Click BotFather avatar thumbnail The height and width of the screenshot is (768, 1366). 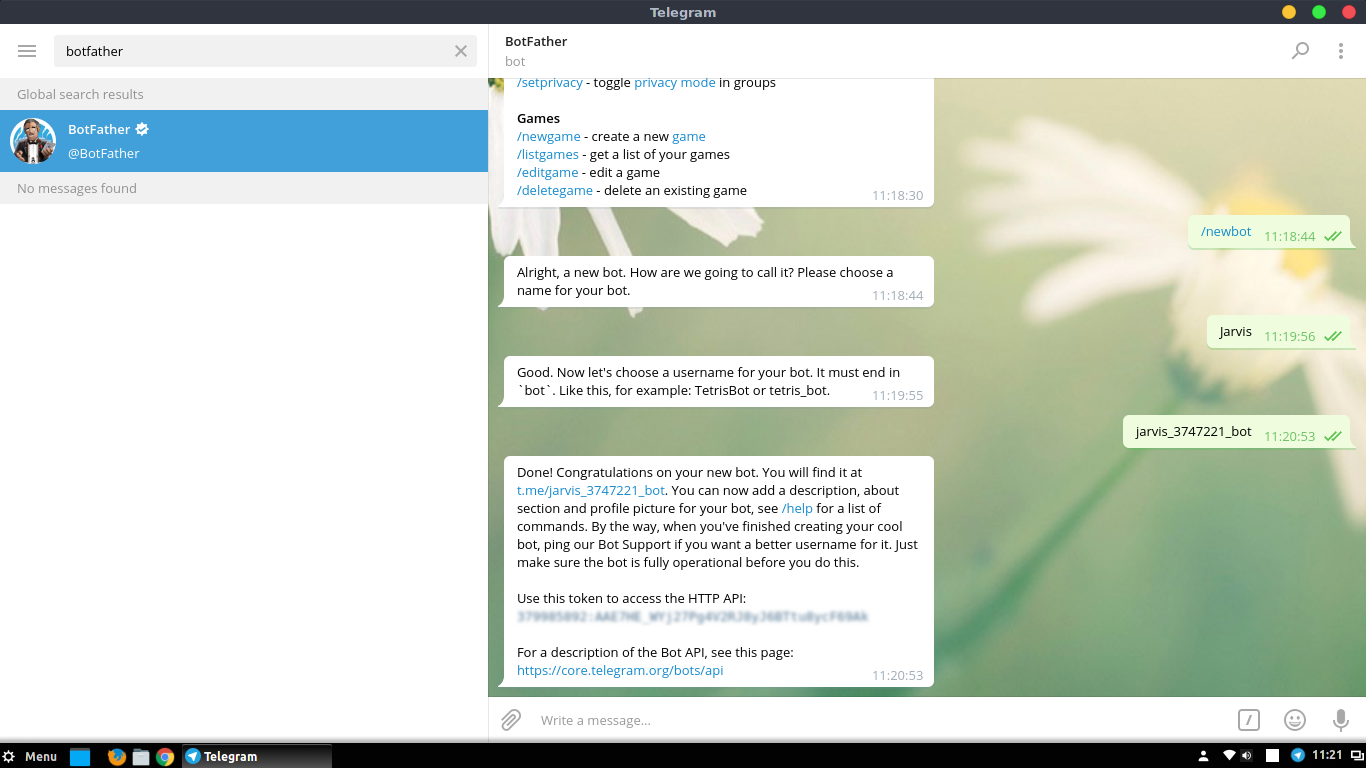33,141
